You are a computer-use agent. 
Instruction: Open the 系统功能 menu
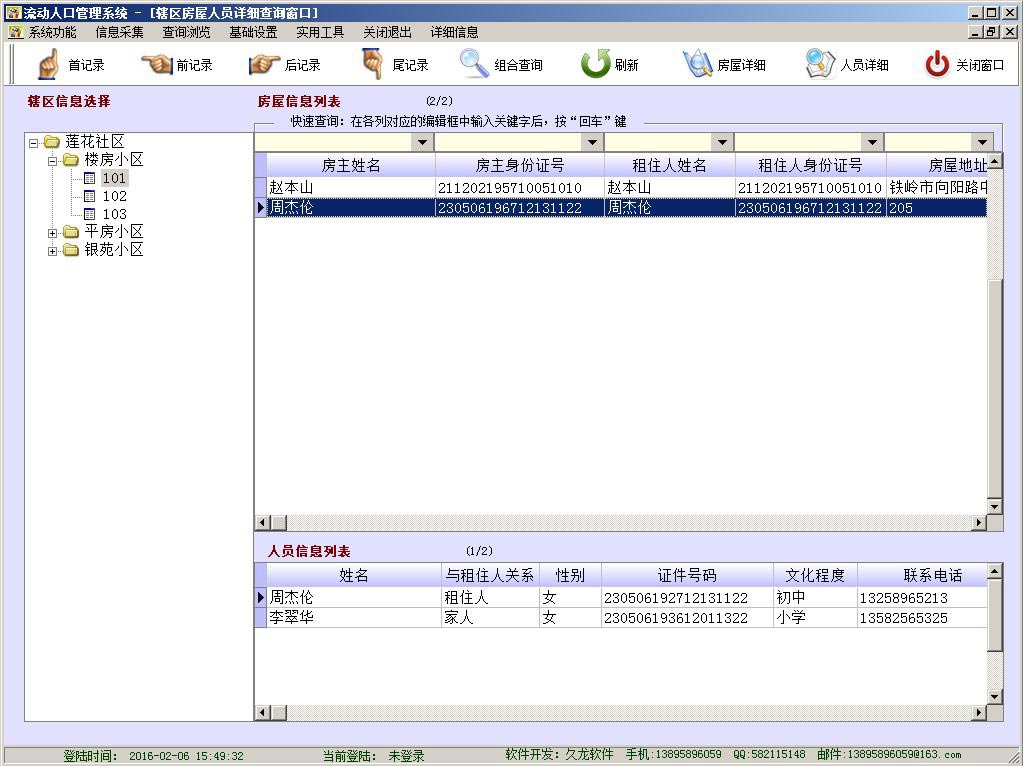point(52,32)
